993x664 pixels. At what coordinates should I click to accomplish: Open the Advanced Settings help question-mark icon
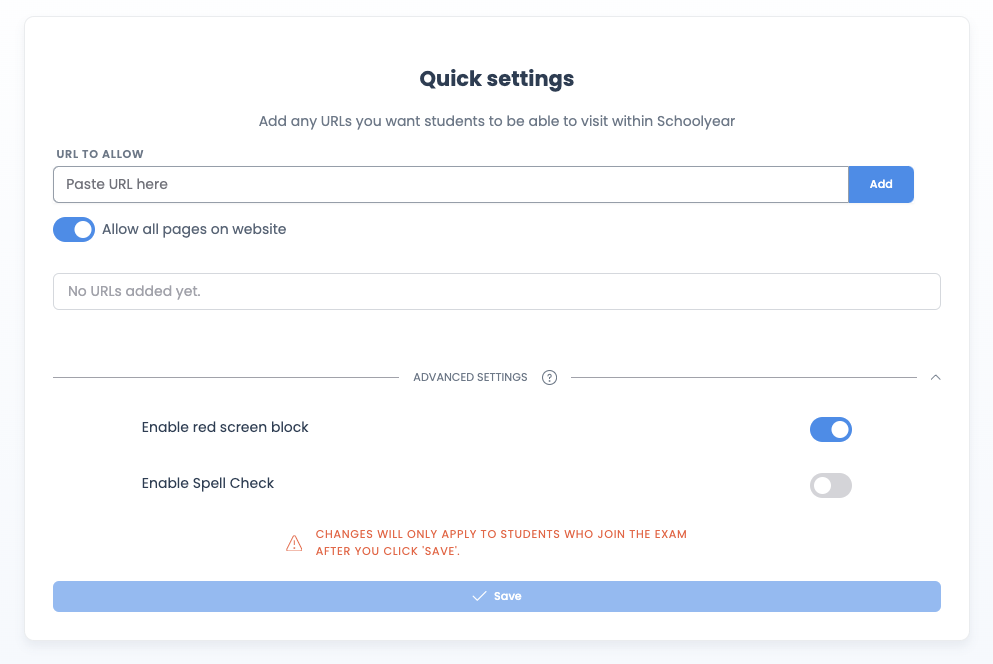549,378
